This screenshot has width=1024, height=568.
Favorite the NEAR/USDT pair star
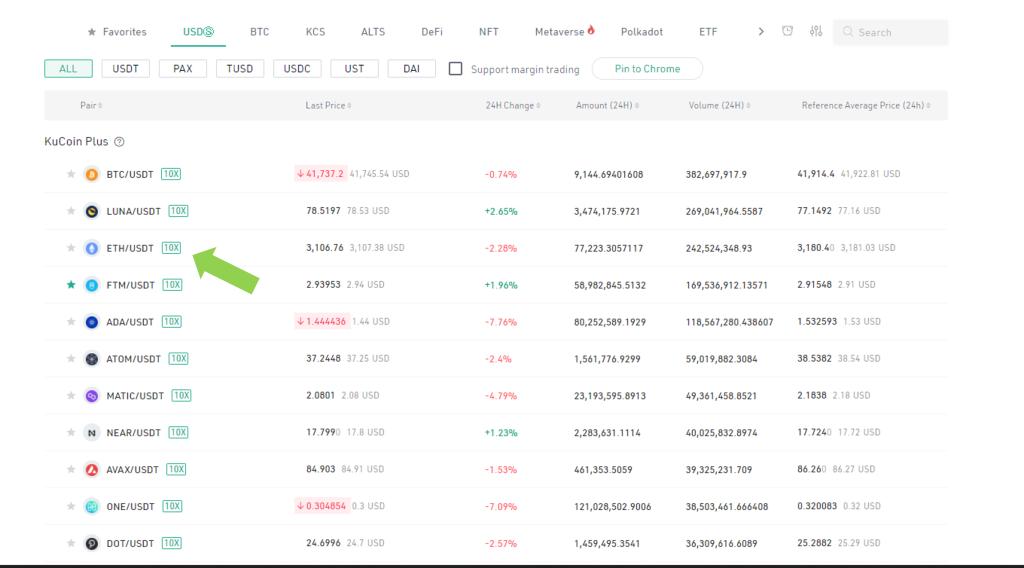pyautogui.click(x=71, y=432)
